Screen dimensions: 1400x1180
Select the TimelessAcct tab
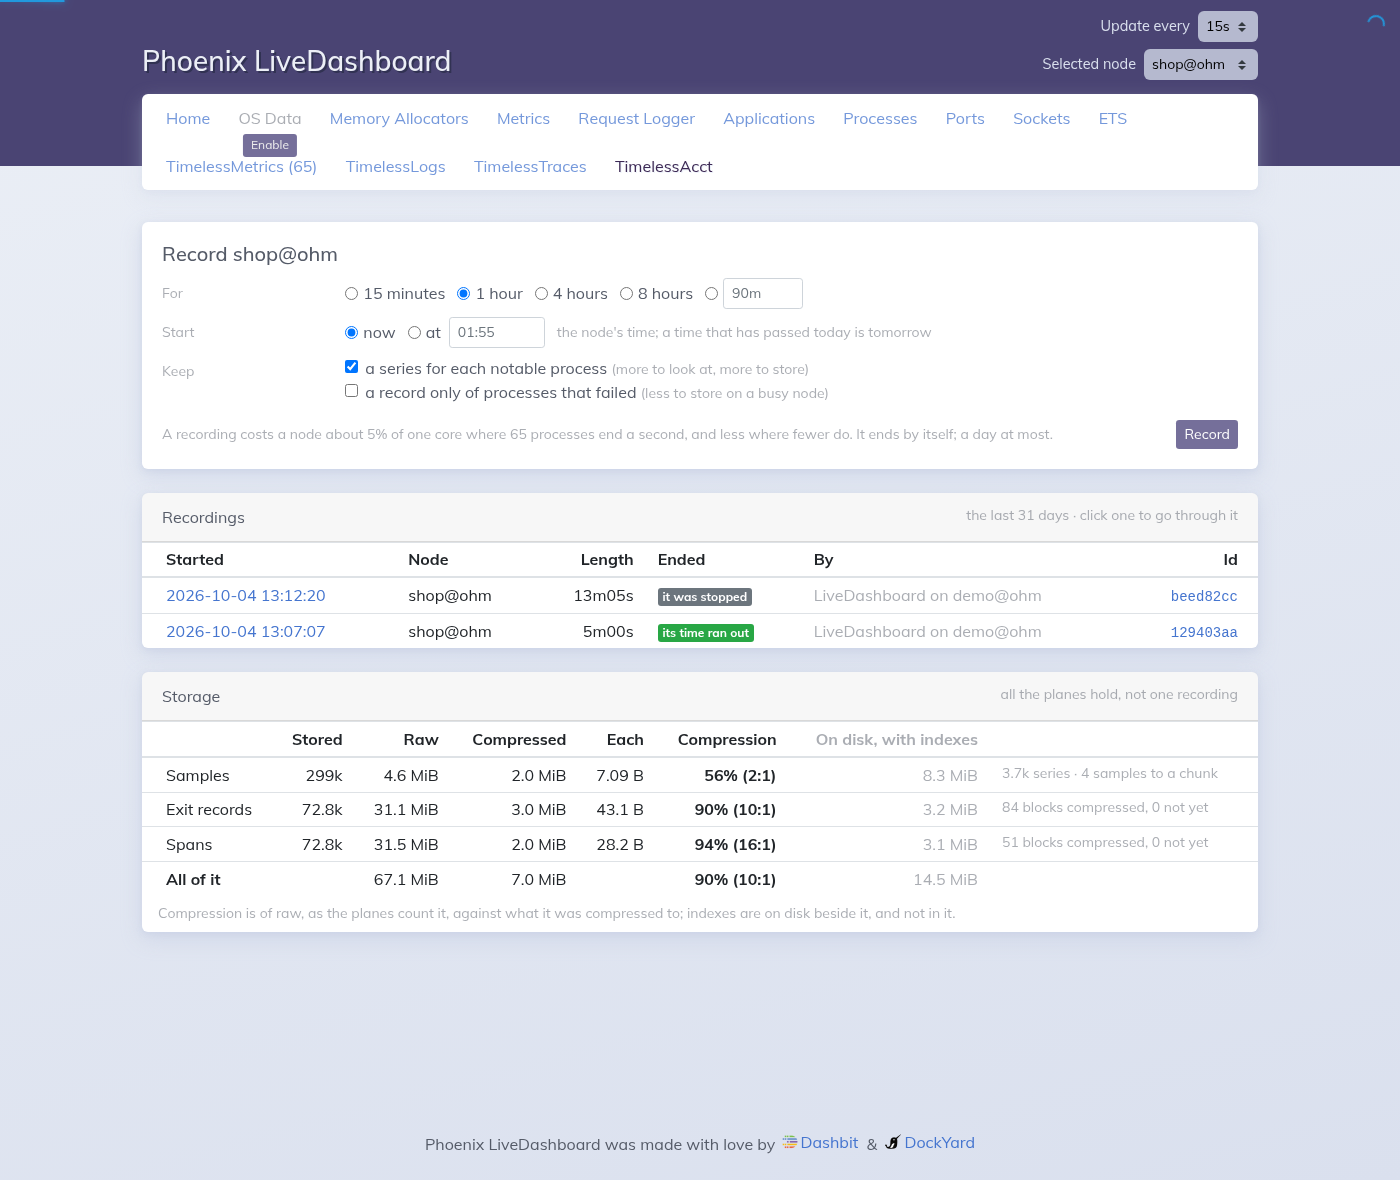663,167
